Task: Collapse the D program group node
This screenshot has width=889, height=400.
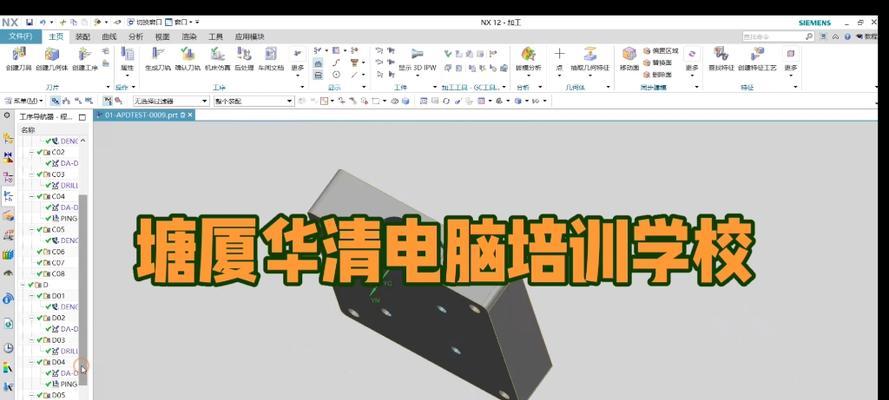Action: tap(24, 285)
